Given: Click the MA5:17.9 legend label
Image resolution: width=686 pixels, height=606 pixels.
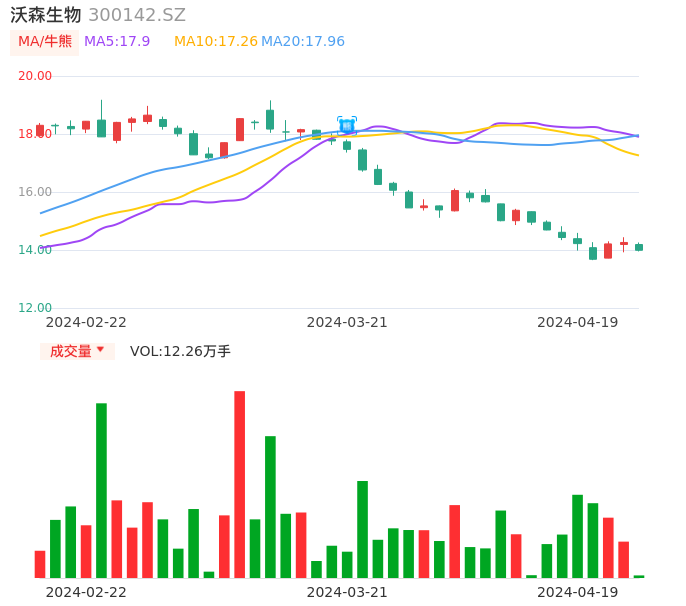Looking at the screenshot, I should [x=117, y=42].
